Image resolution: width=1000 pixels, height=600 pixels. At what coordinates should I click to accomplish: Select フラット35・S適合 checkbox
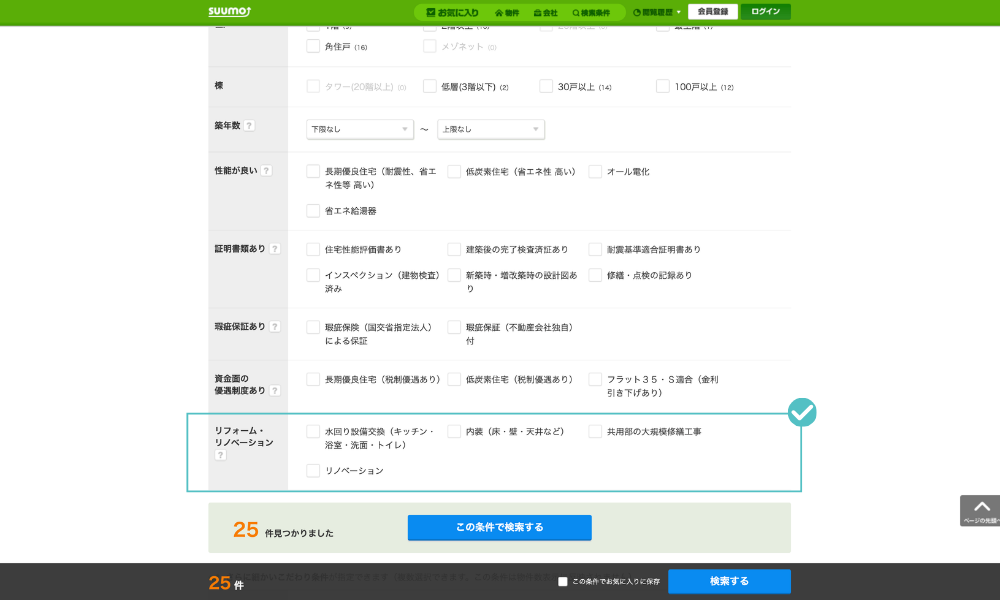pos(595,379)
